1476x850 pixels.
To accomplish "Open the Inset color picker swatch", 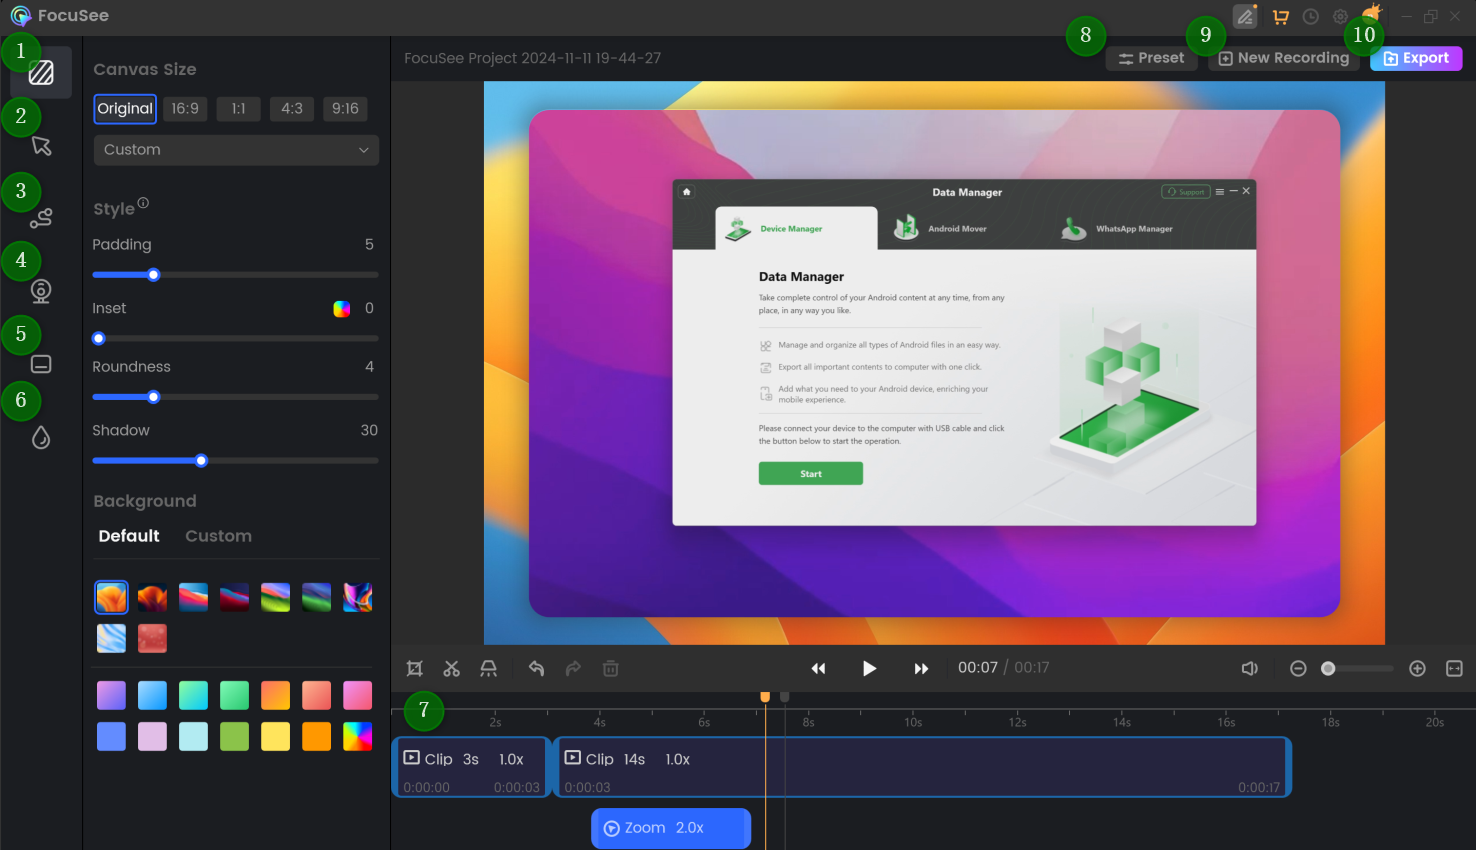I will tap(341, 309).
